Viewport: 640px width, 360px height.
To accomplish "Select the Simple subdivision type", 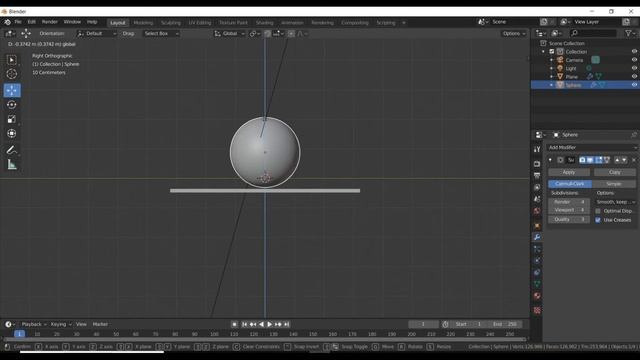I will [x=614, y=184].
